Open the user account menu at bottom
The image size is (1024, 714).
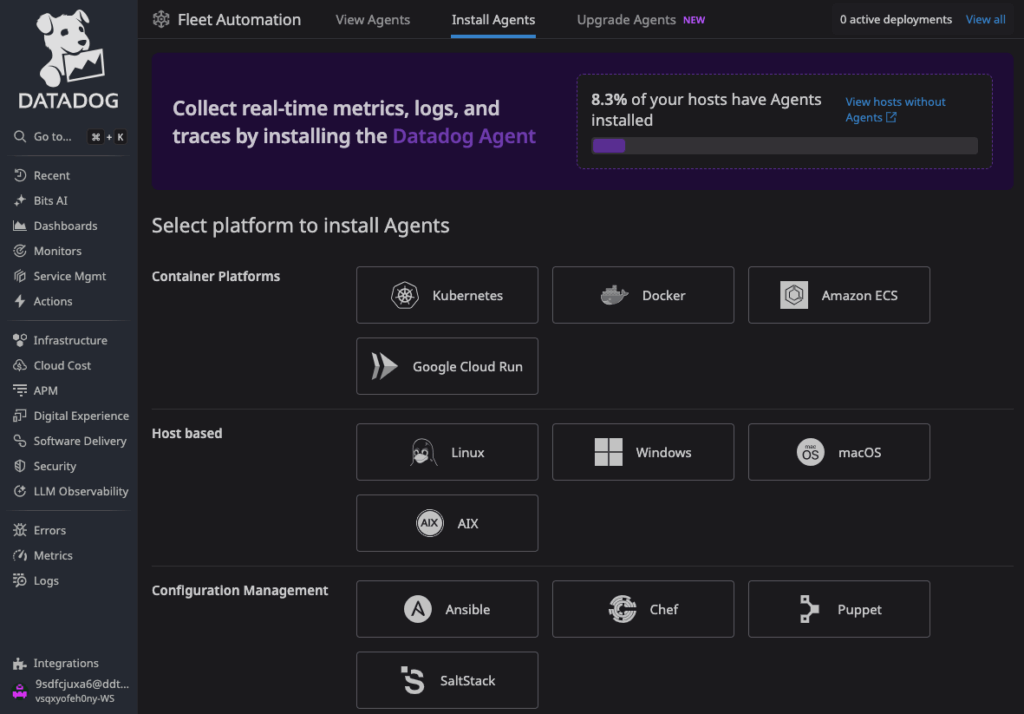(x=68, y=691)
